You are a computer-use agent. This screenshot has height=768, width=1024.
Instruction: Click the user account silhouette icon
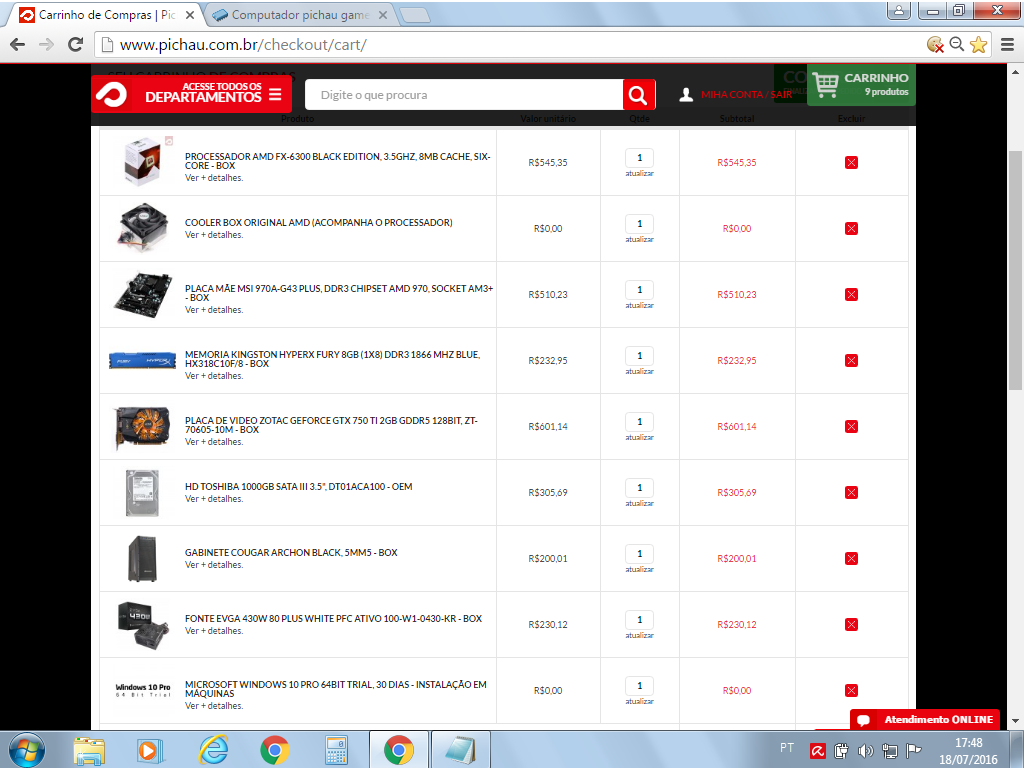pyautogui.click(x=686, y=95)
